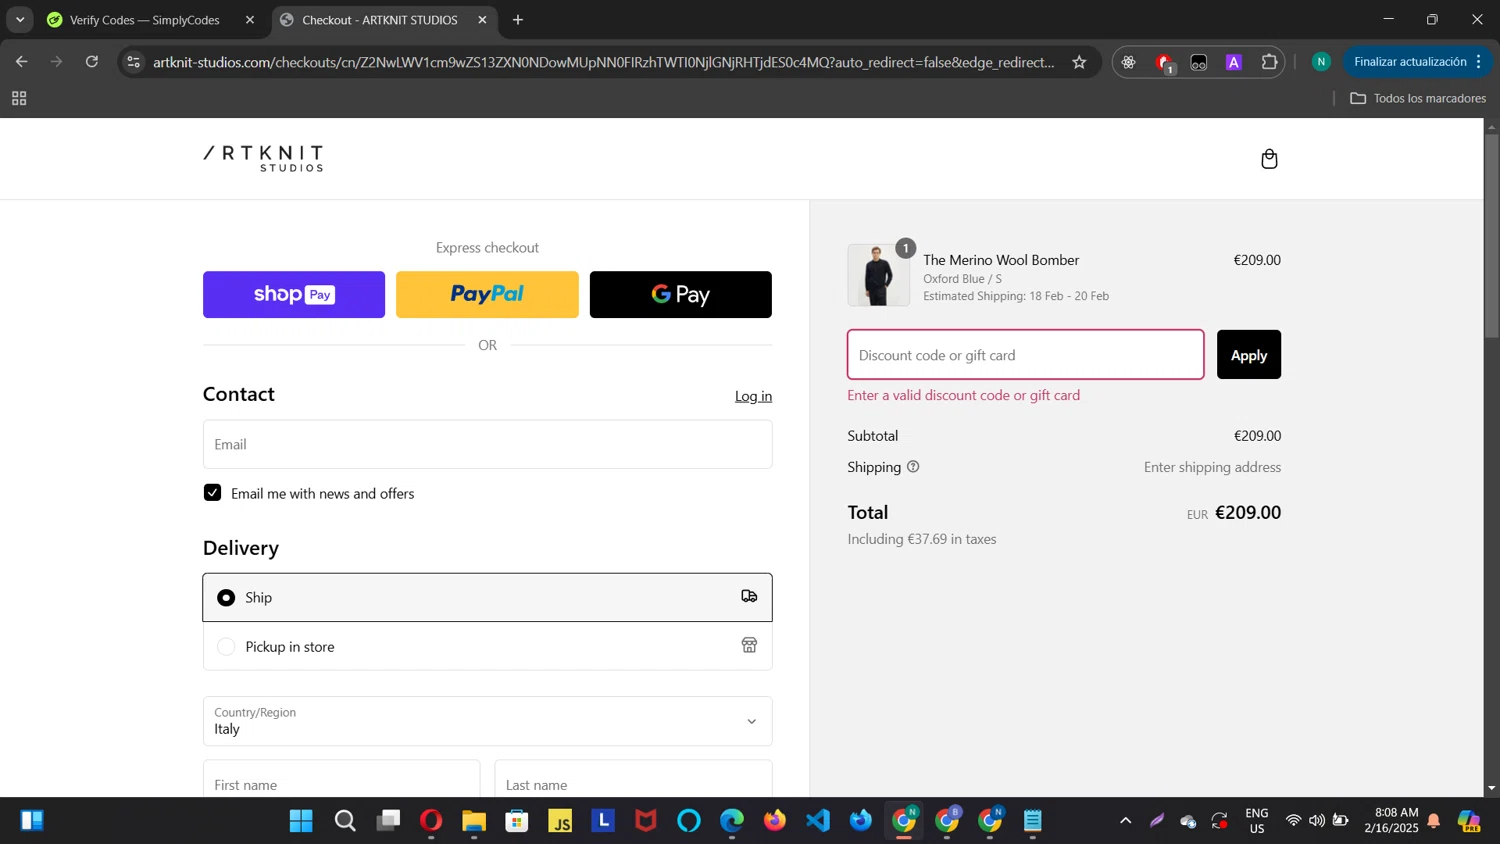Open a new browser tab
This screenshot has height=844, width=1500.
(518, 20)
